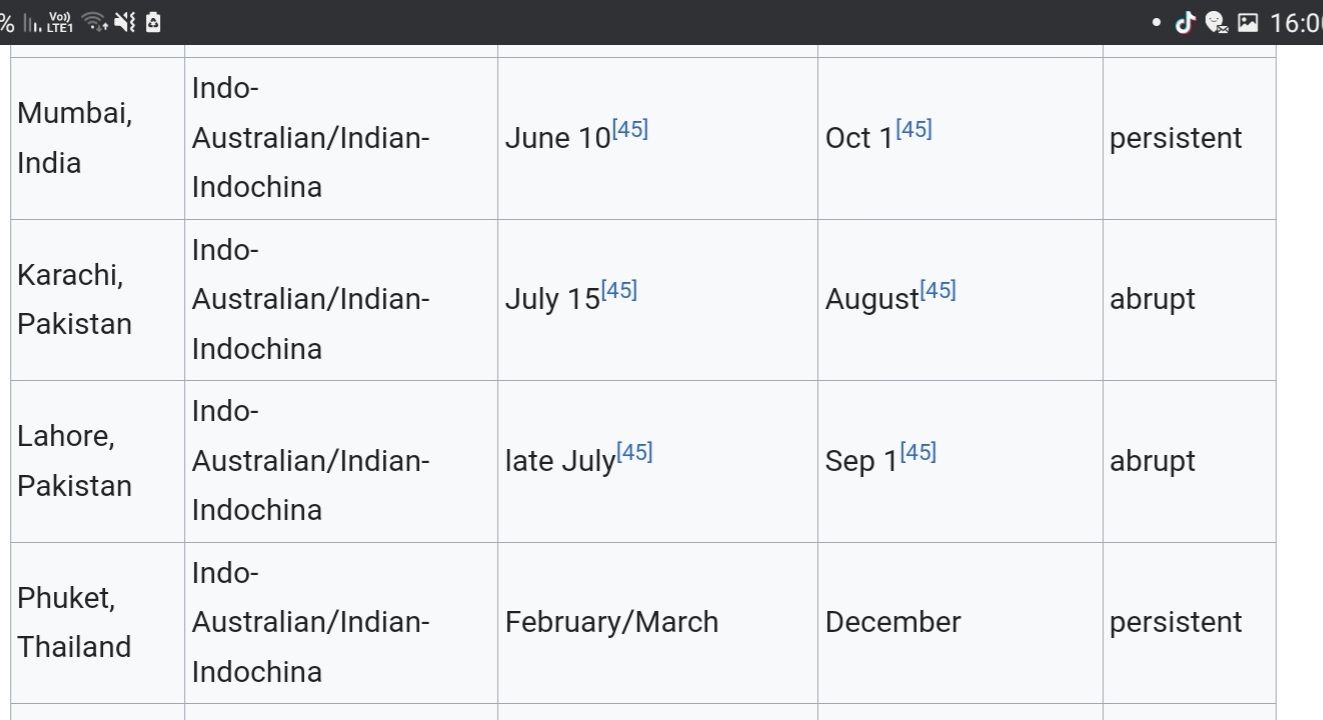Tap the image gallery notification icon
The image size is (1323, 720).
[x=1247, y=22]
